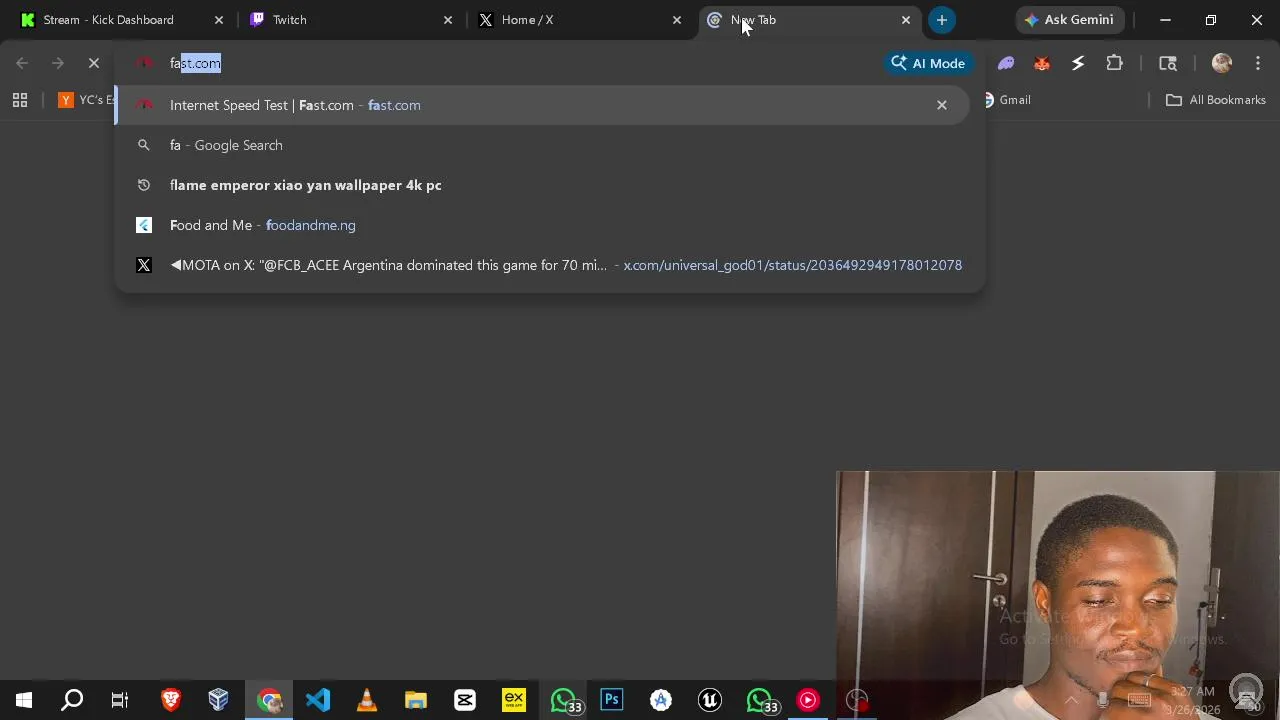Launch Photoshop from the taskbar

[612, 700]
